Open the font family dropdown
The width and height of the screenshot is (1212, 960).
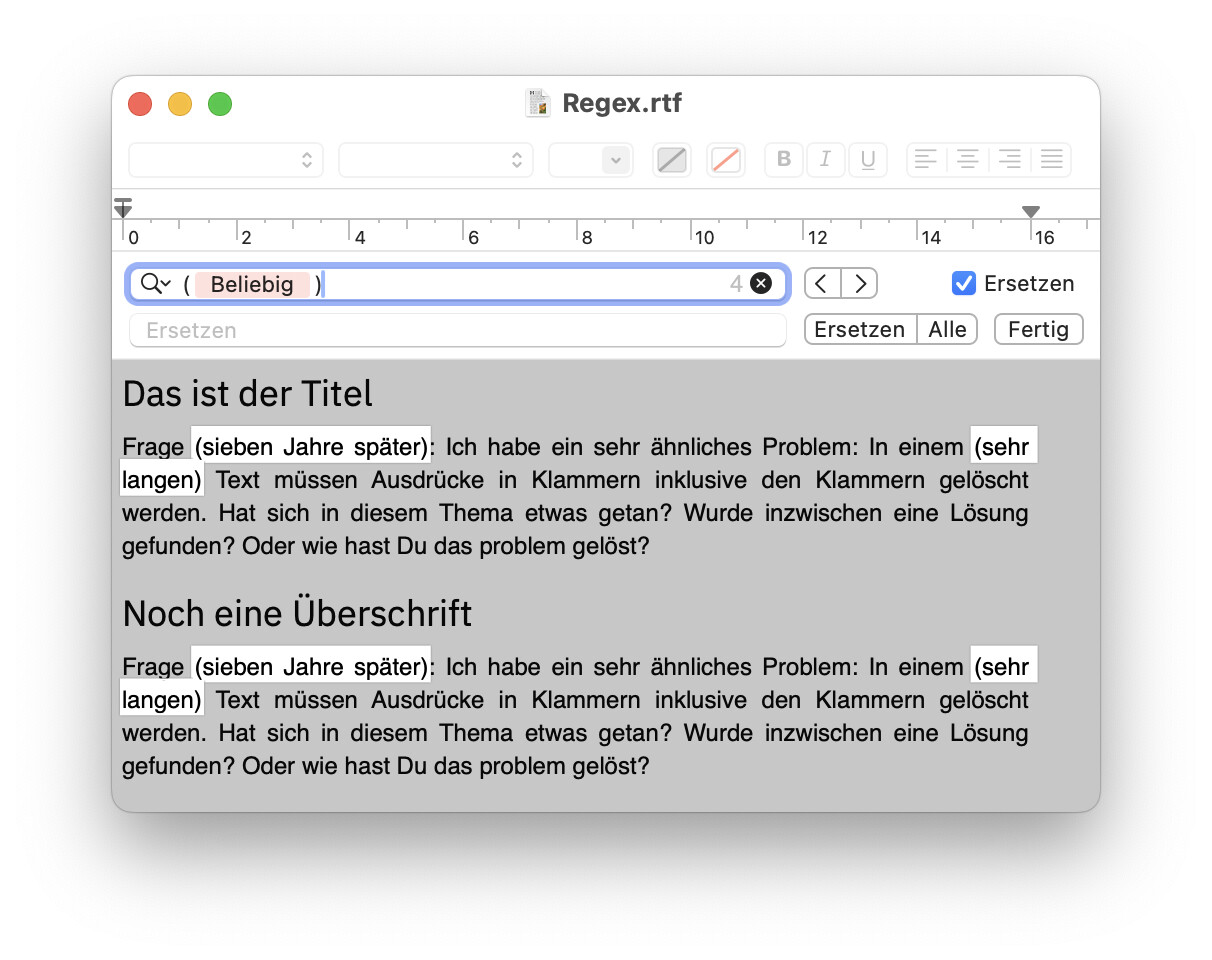[x=435, y=160]
